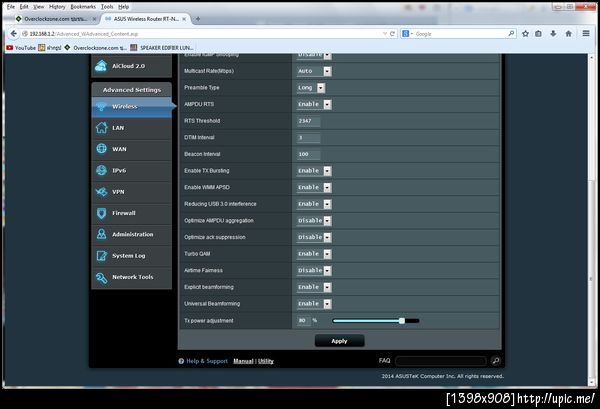Click the Help & Support question icon
600x409 pixels.
[181, 361]
